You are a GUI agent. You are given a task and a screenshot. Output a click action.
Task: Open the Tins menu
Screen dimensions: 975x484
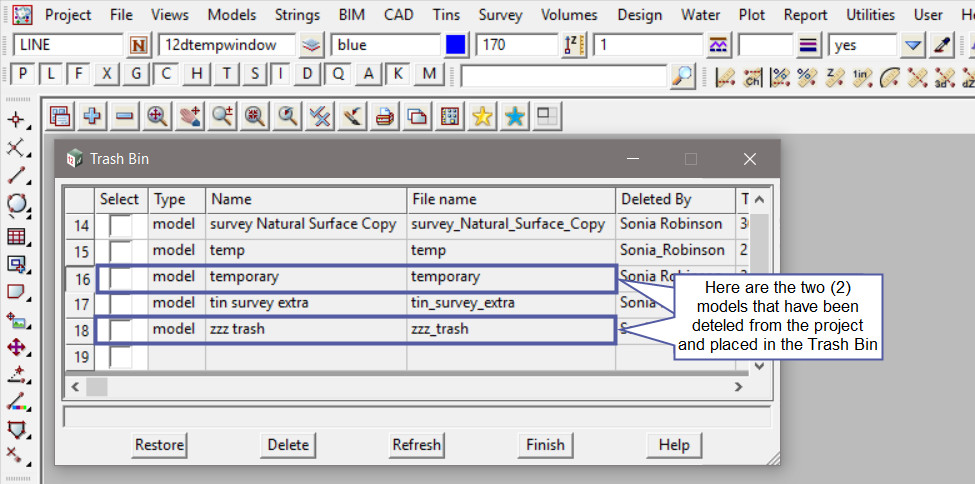tap(446, 15)
